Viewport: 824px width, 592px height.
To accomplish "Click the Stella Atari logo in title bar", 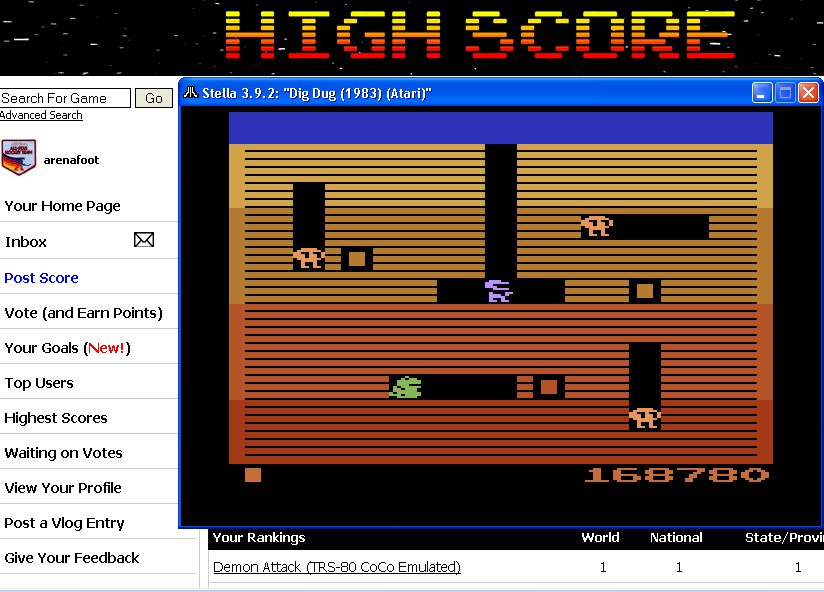I will pyautogui.click(x=190, y=93).
